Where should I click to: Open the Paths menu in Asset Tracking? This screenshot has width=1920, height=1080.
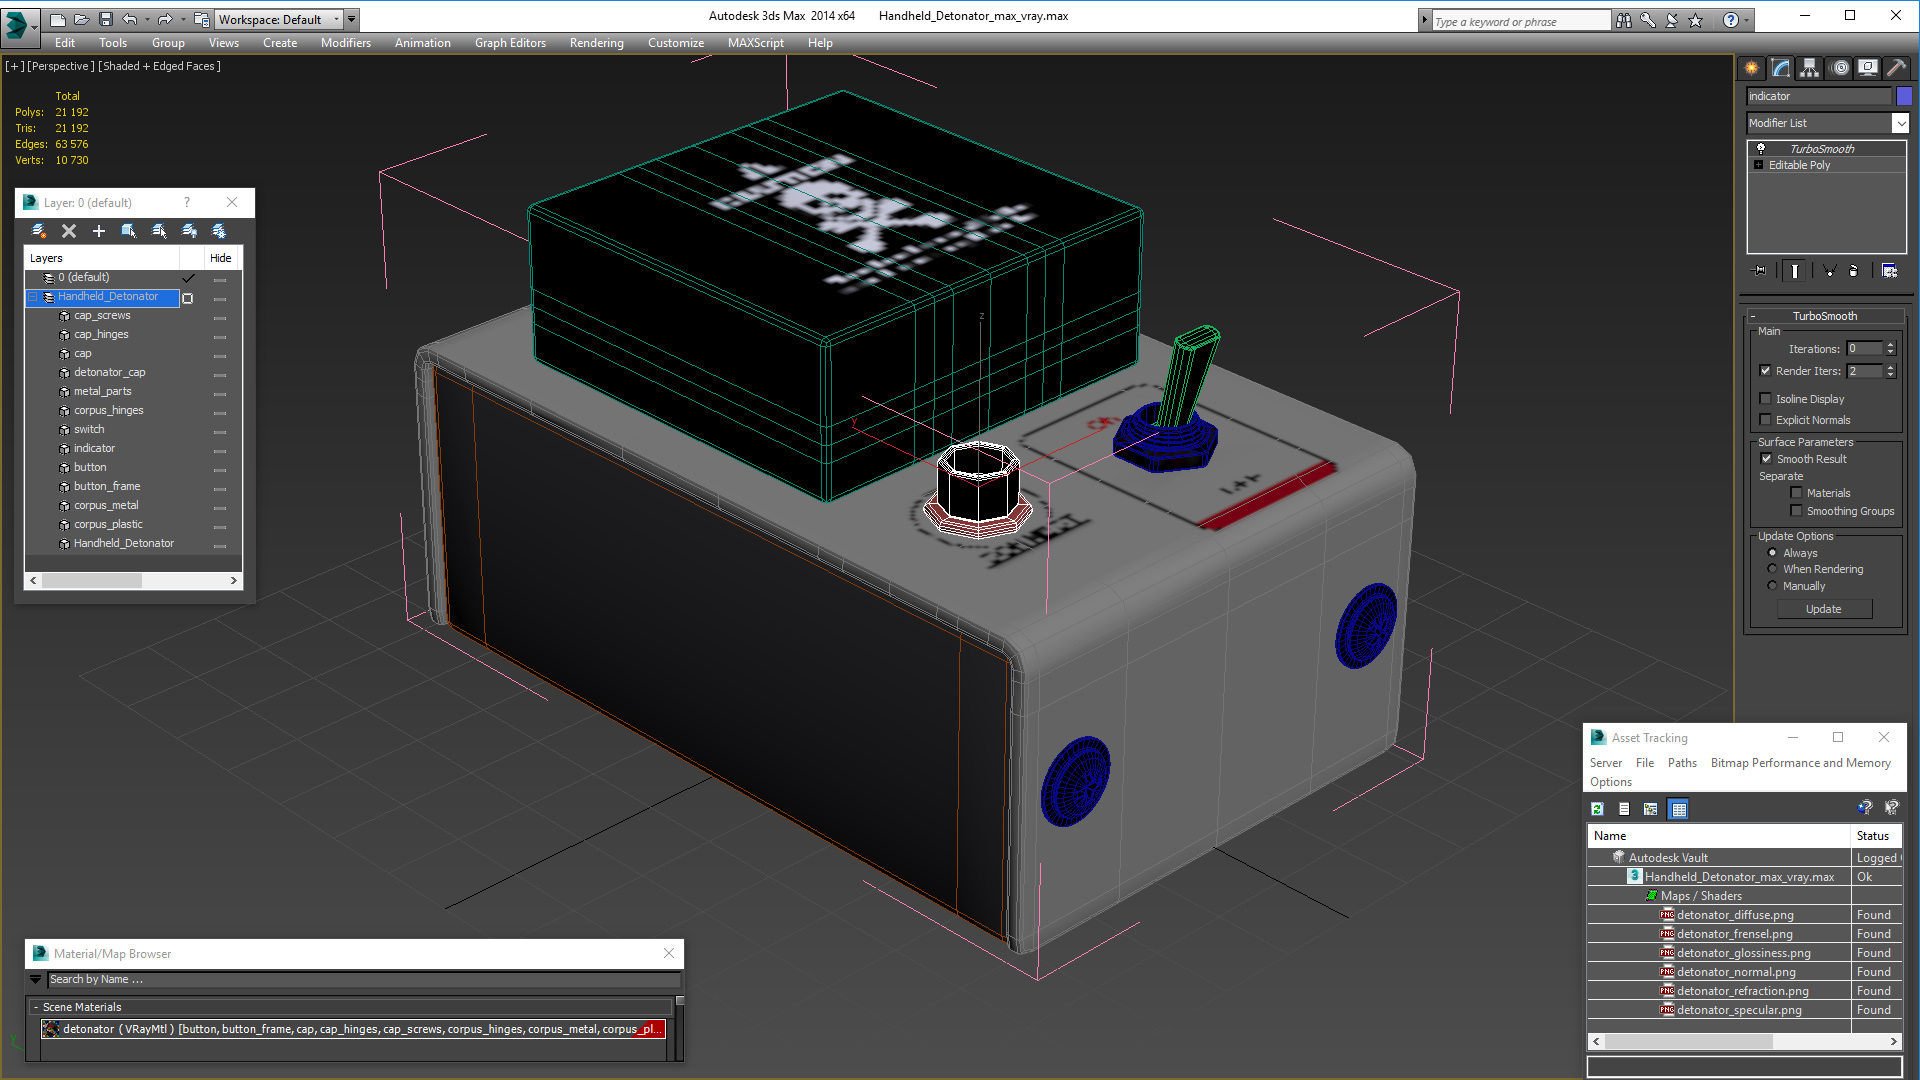click(x=1682, y=763)
